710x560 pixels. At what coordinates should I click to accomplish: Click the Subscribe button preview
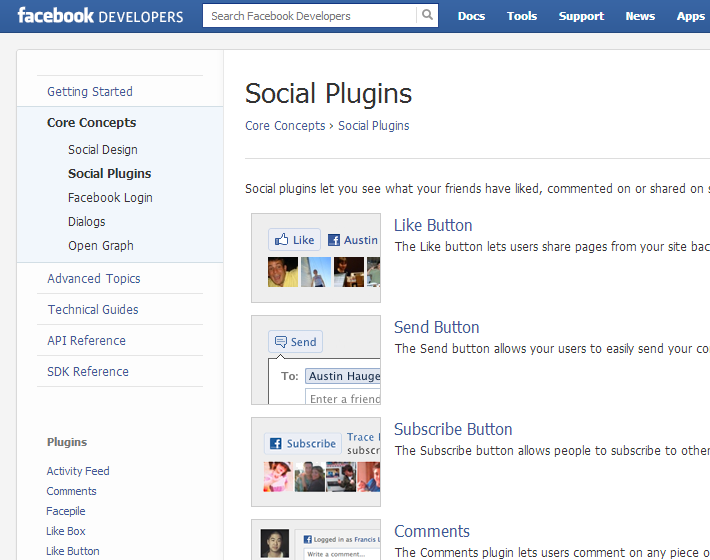tap(302, 443)
